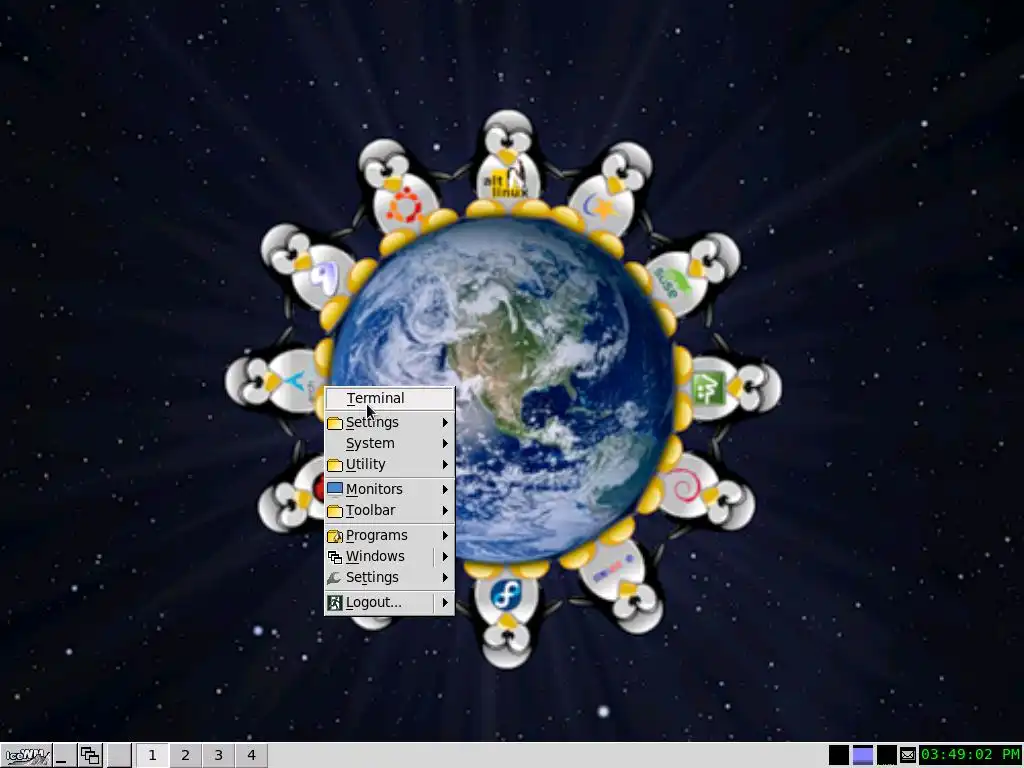1024x768 pixels.
Task: Switch to workspace 3
Action: click(x=218, y=756)
